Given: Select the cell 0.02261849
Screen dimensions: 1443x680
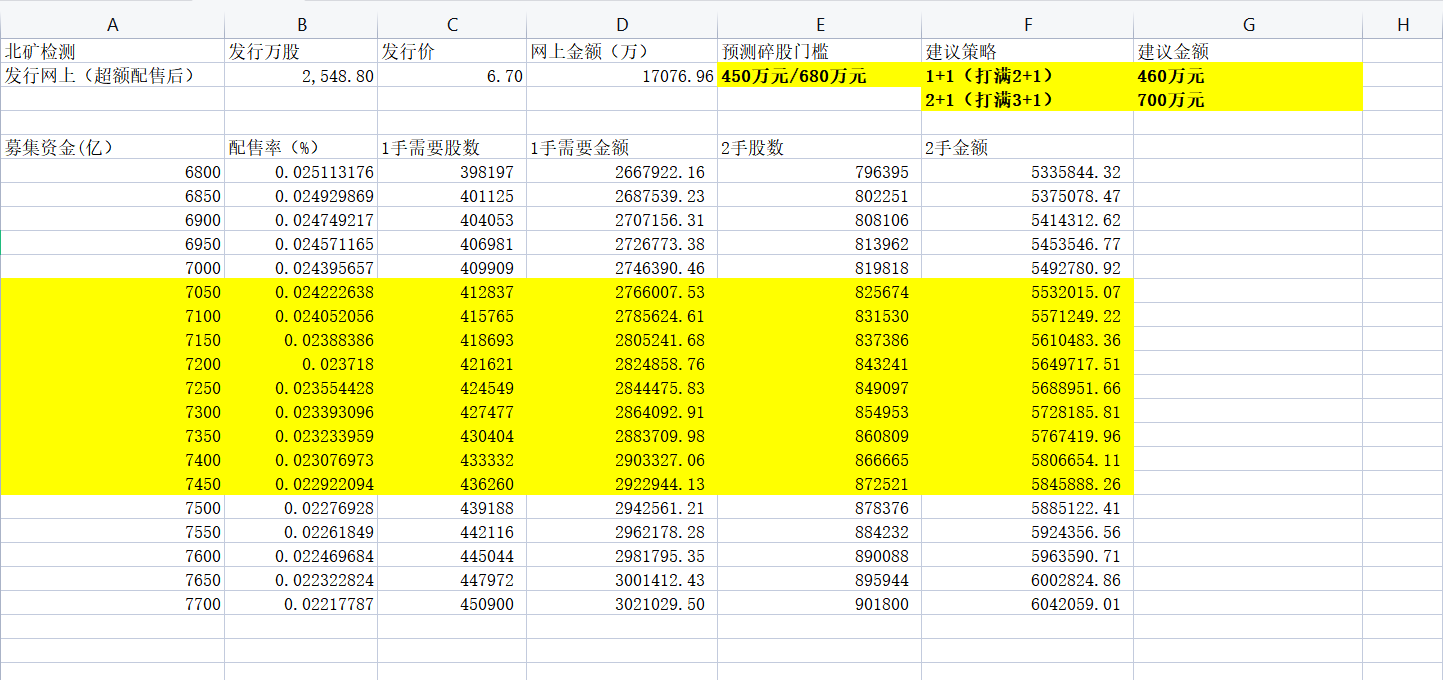Looking at the screenshot, I should (x=301, y=532).
